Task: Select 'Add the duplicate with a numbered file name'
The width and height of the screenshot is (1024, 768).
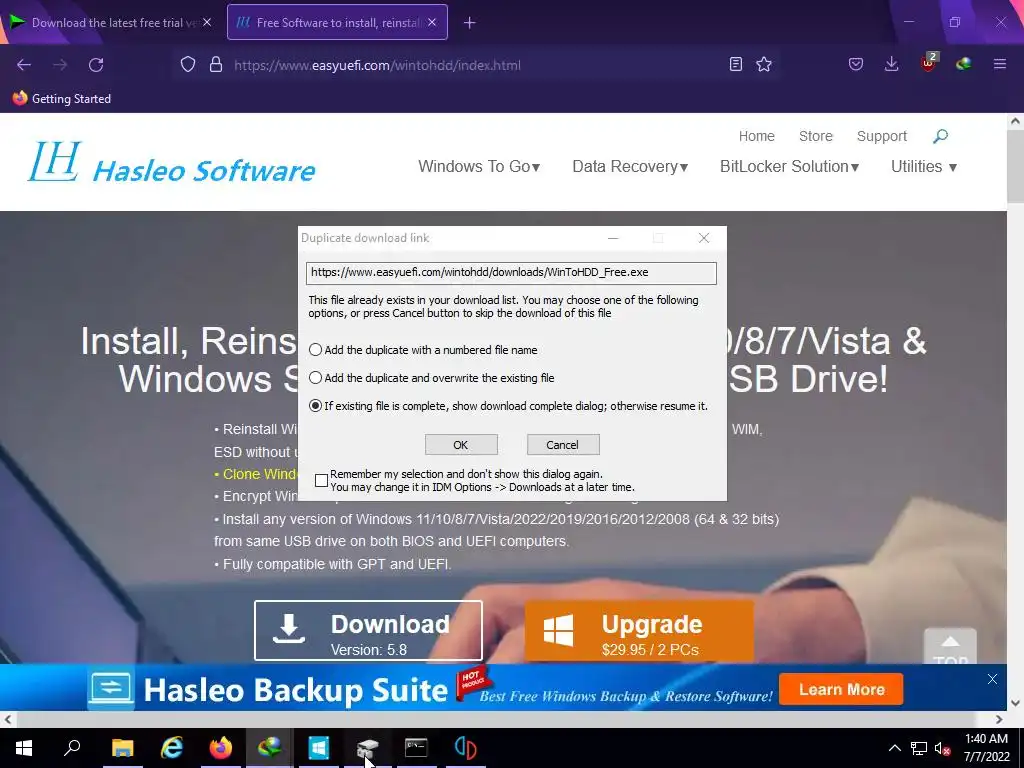Action: tap(423, 350)
